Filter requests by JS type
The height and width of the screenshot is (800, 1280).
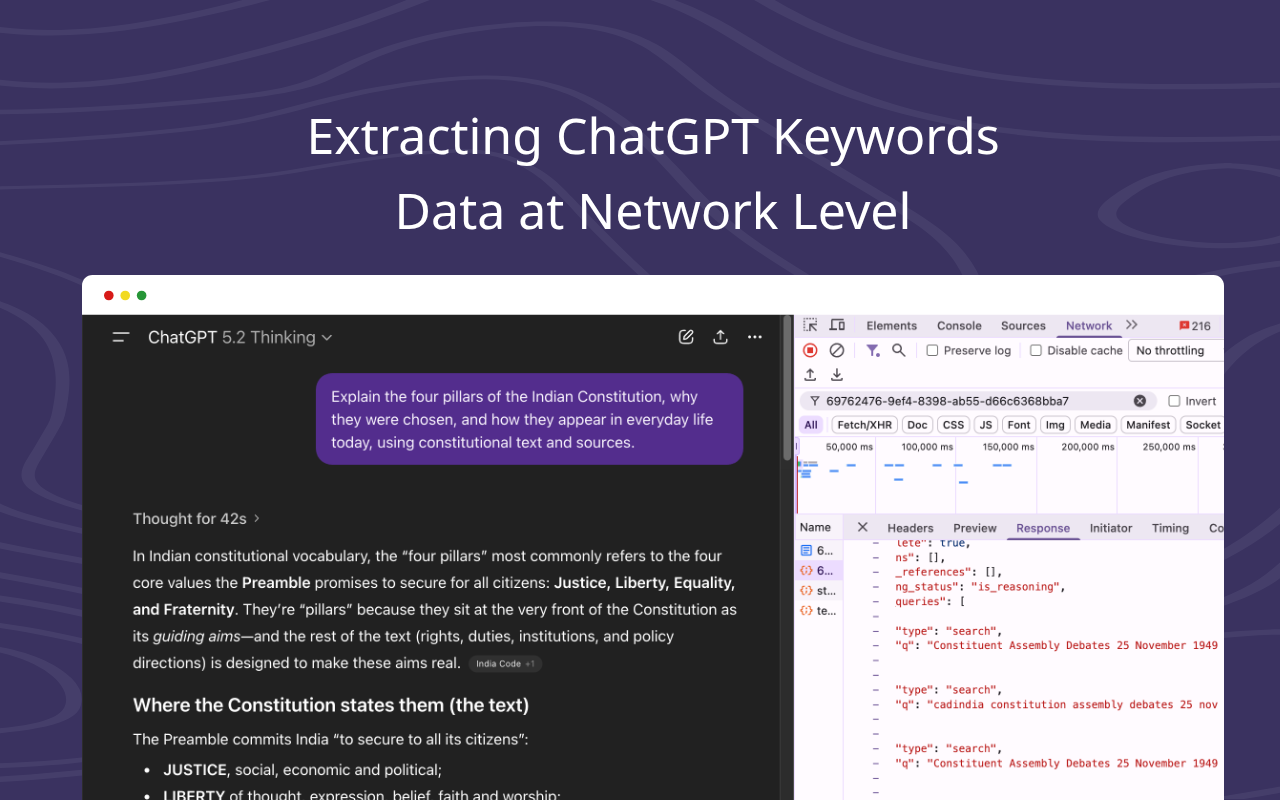[986, 425]
